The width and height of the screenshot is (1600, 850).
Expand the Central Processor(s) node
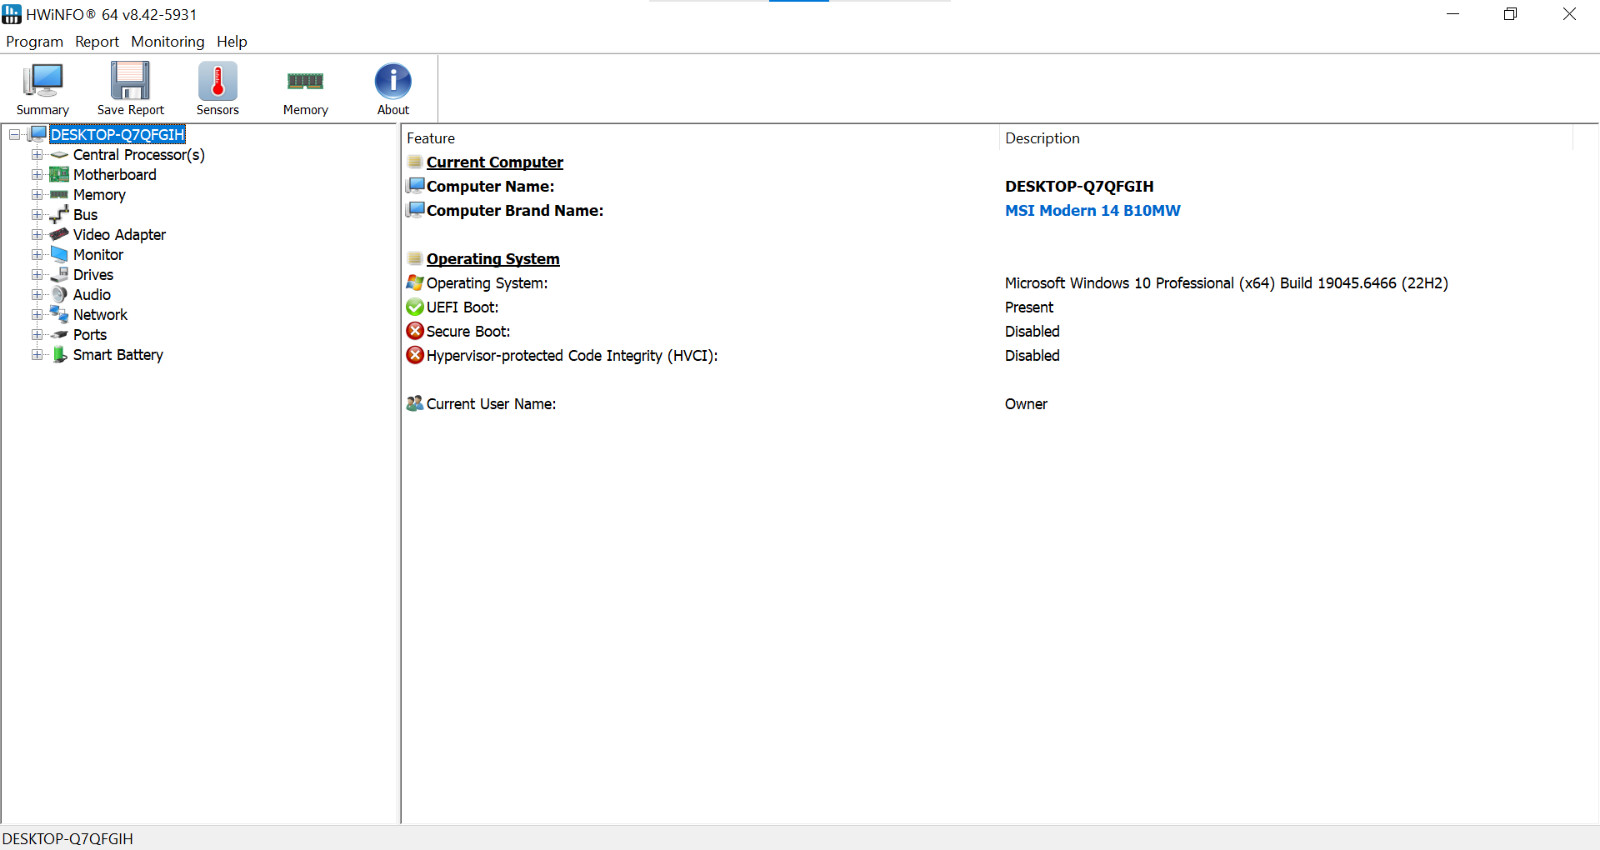[x=37, y=155]
